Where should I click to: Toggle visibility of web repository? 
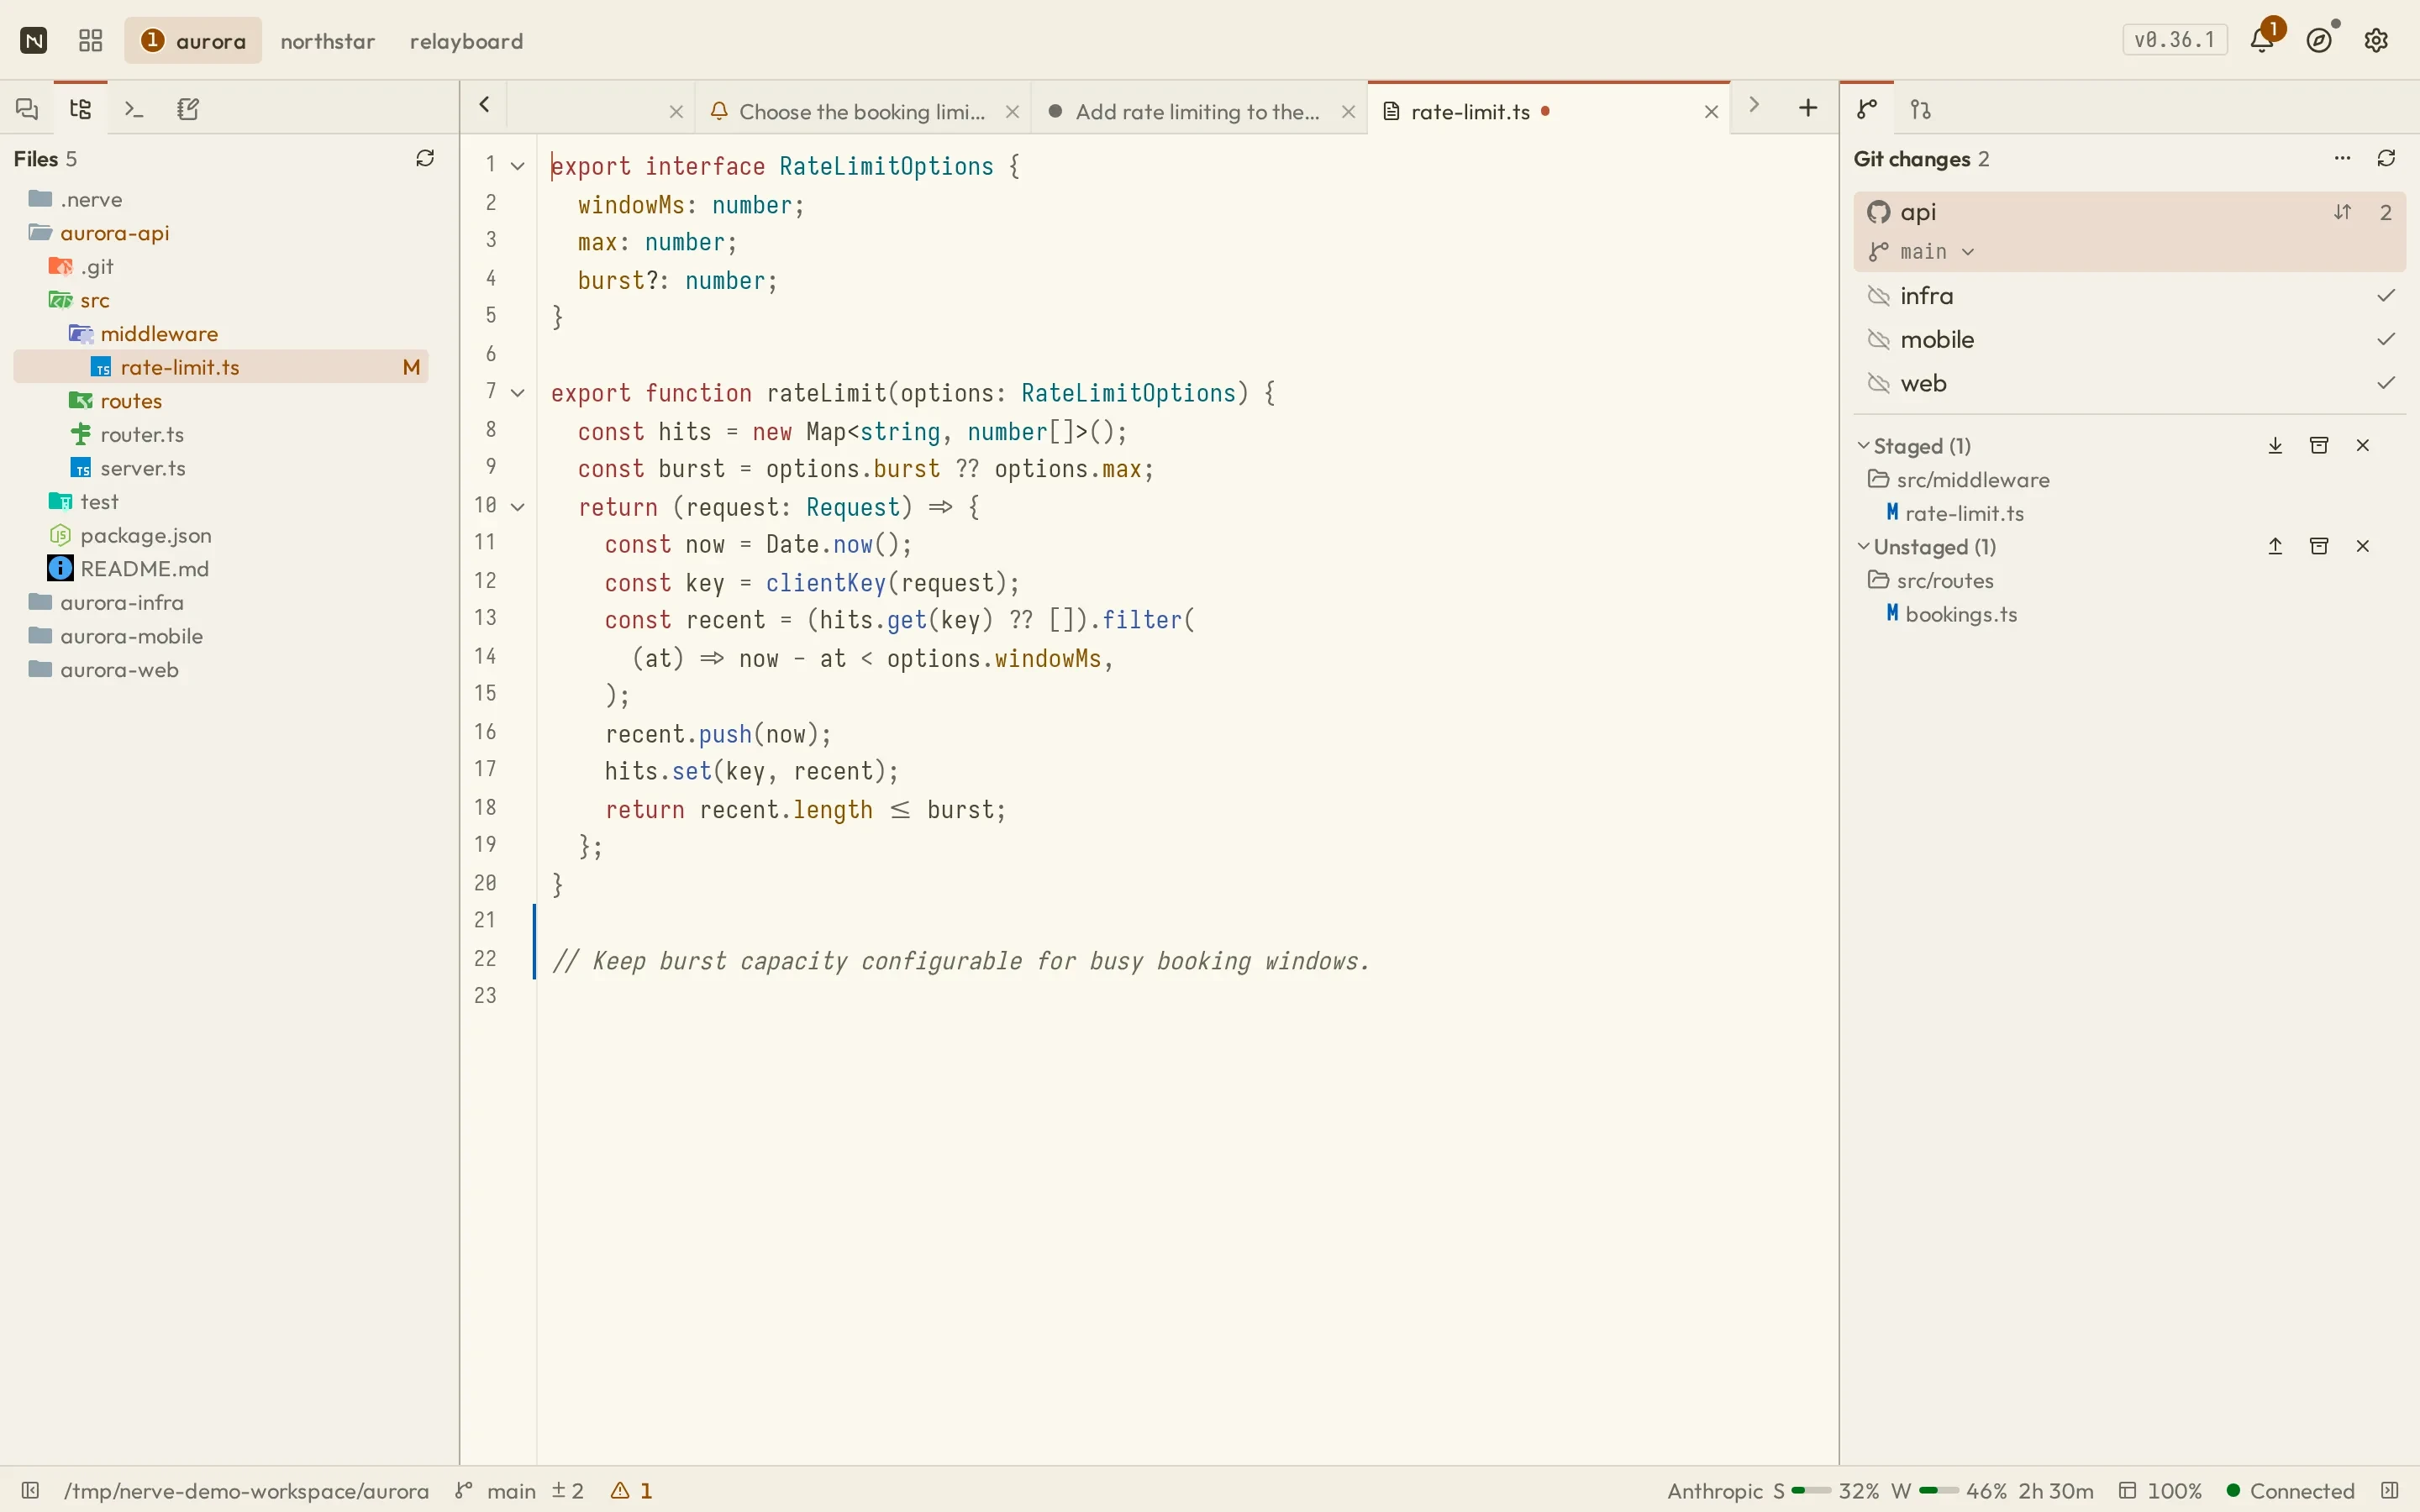coord(1879,383)
